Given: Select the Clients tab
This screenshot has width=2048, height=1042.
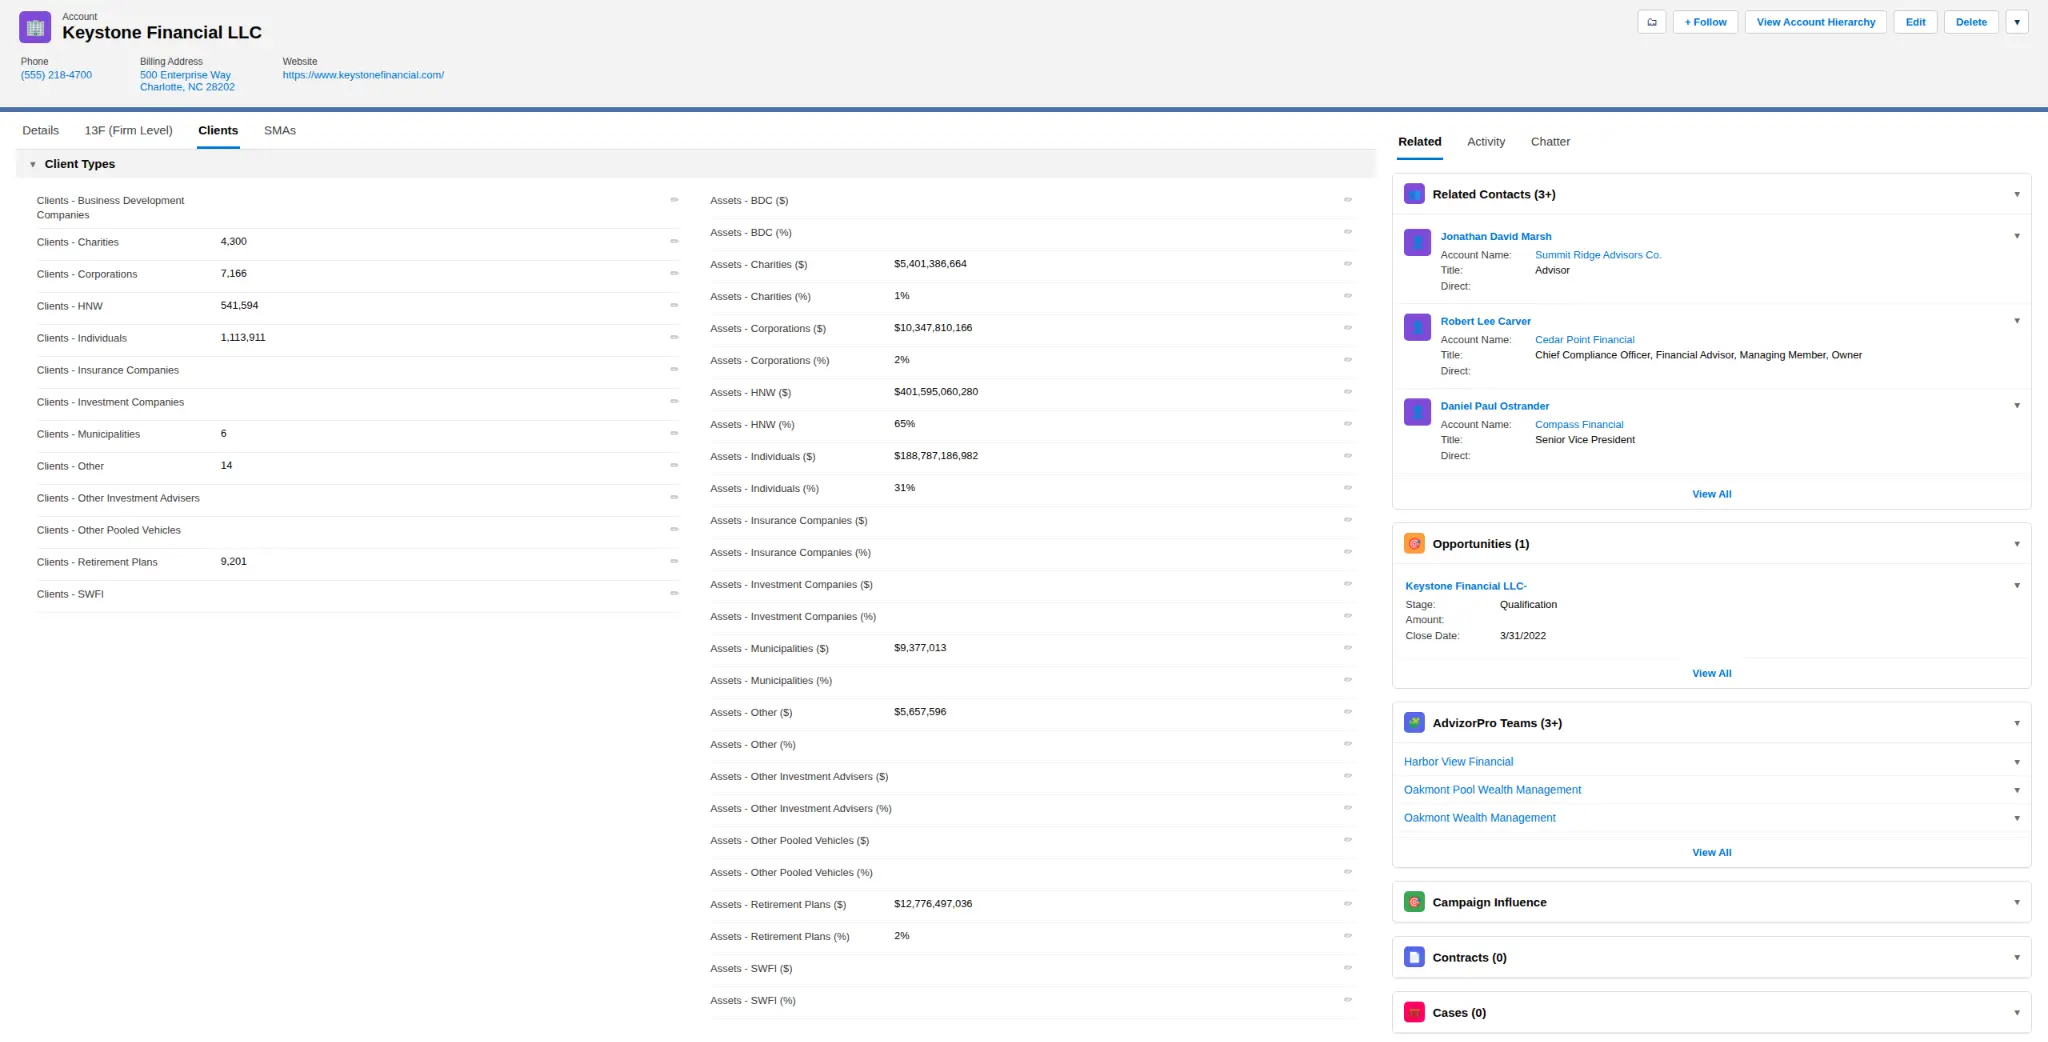Looking at the screenshot, I should pos(218,130).
